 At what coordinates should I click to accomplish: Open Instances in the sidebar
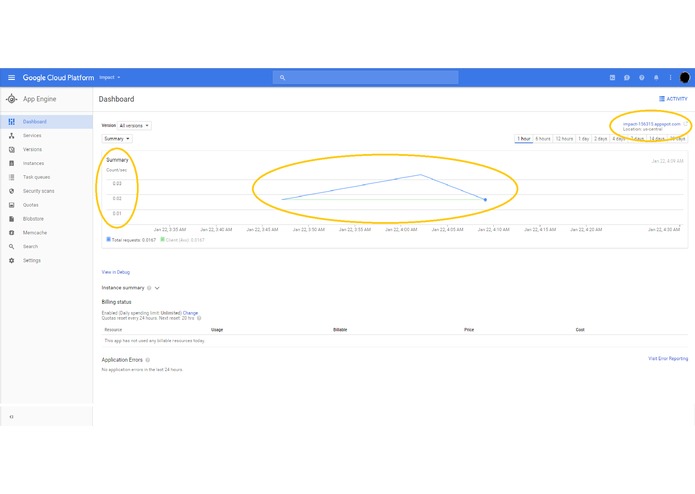(x=47, y=163)
